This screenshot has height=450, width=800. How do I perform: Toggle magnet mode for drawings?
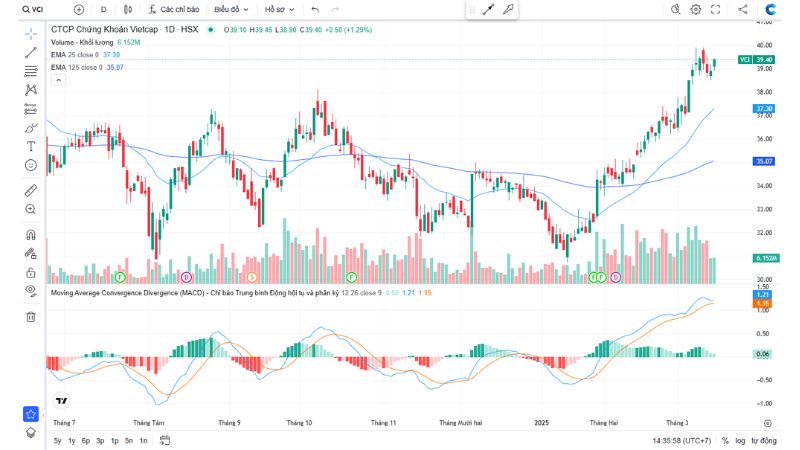pyautogui.click(x=31, y=235)
